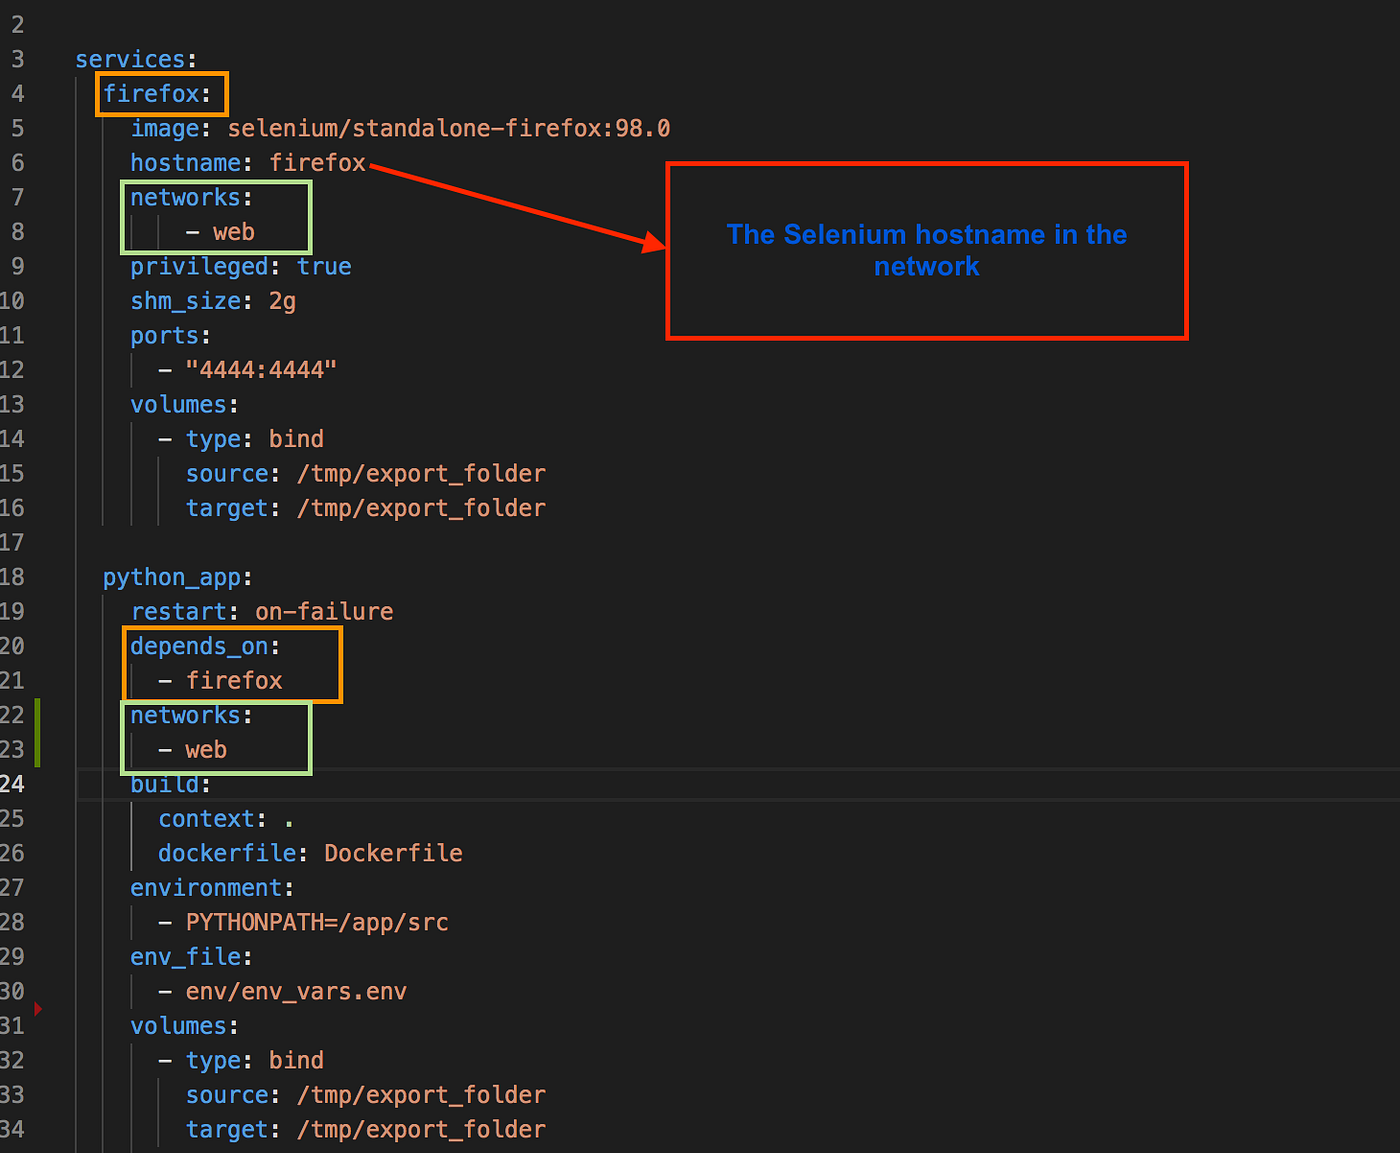
Task: Click line number 3 in the gutter
Action: (17, 59)
